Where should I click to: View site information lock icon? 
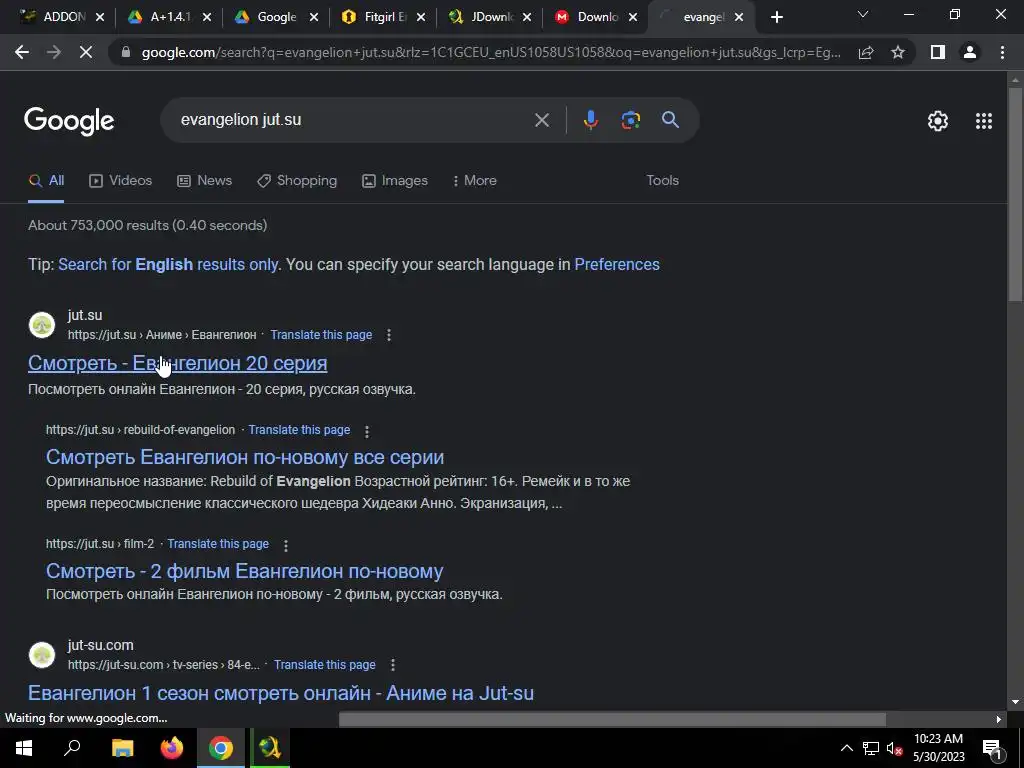click(126, 52)
